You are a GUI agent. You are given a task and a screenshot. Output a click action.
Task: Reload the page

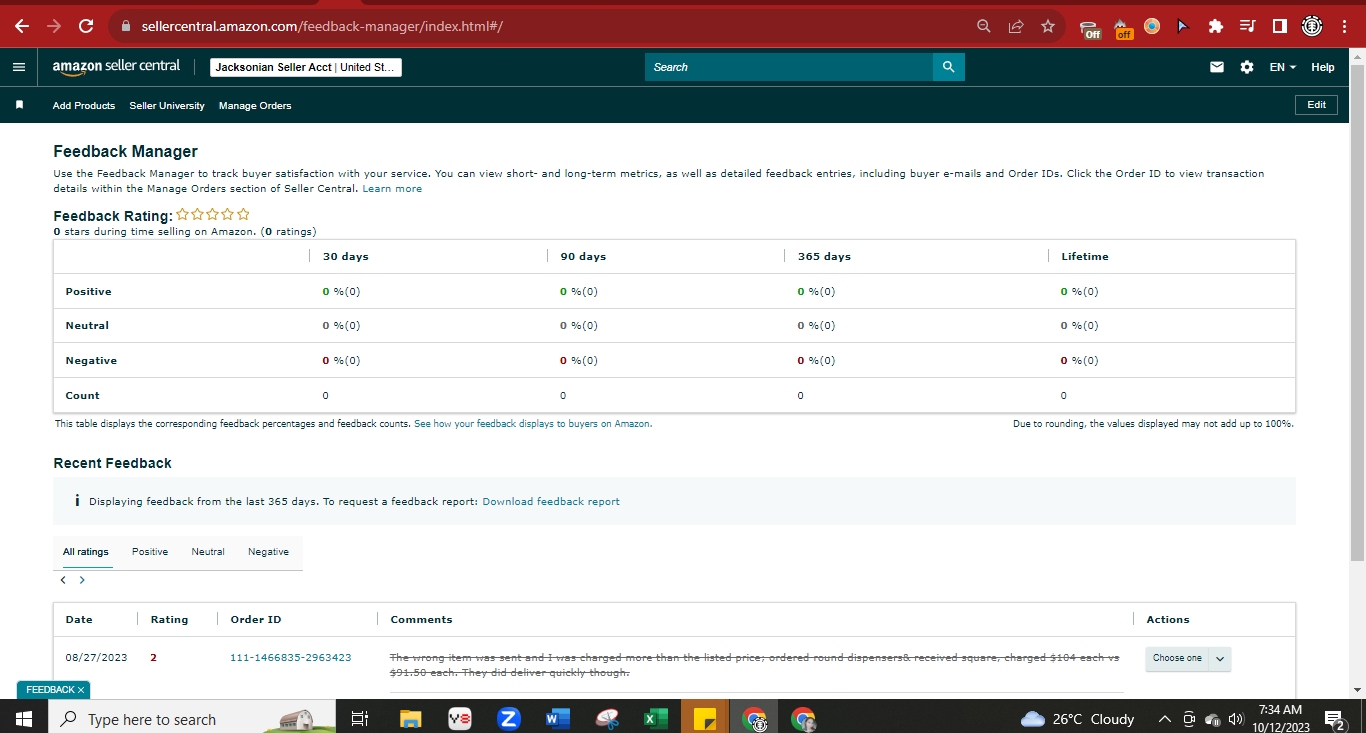point(86,26)
